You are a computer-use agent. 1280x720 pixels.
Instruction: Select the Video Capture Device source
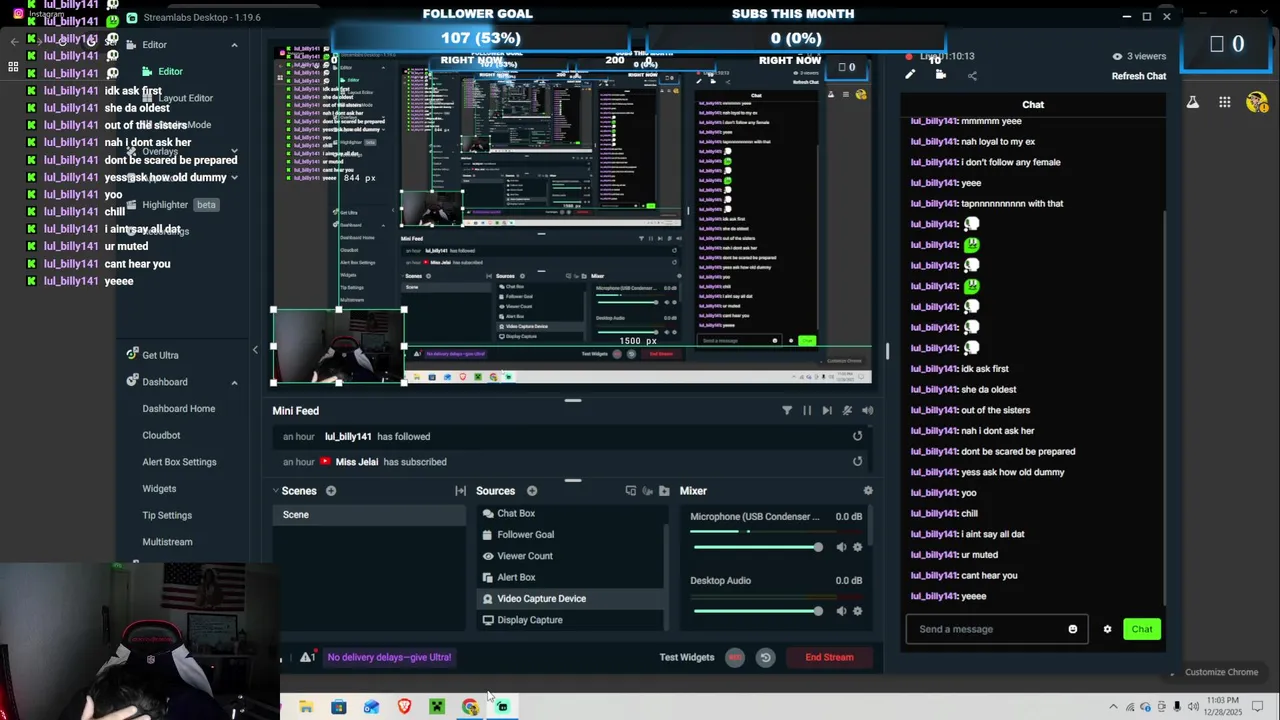point(570,598)
